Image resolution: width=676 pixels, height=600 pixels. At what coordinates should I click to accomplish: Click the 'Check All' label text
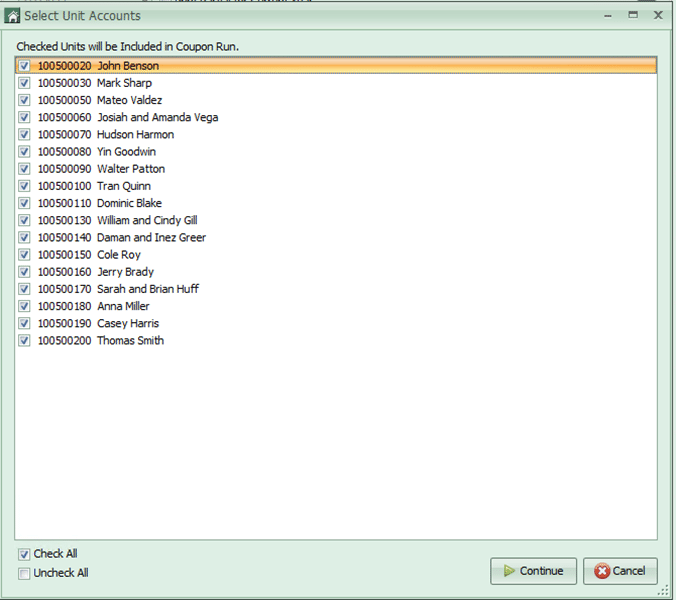pyautogui.click(x=56, y=554)
